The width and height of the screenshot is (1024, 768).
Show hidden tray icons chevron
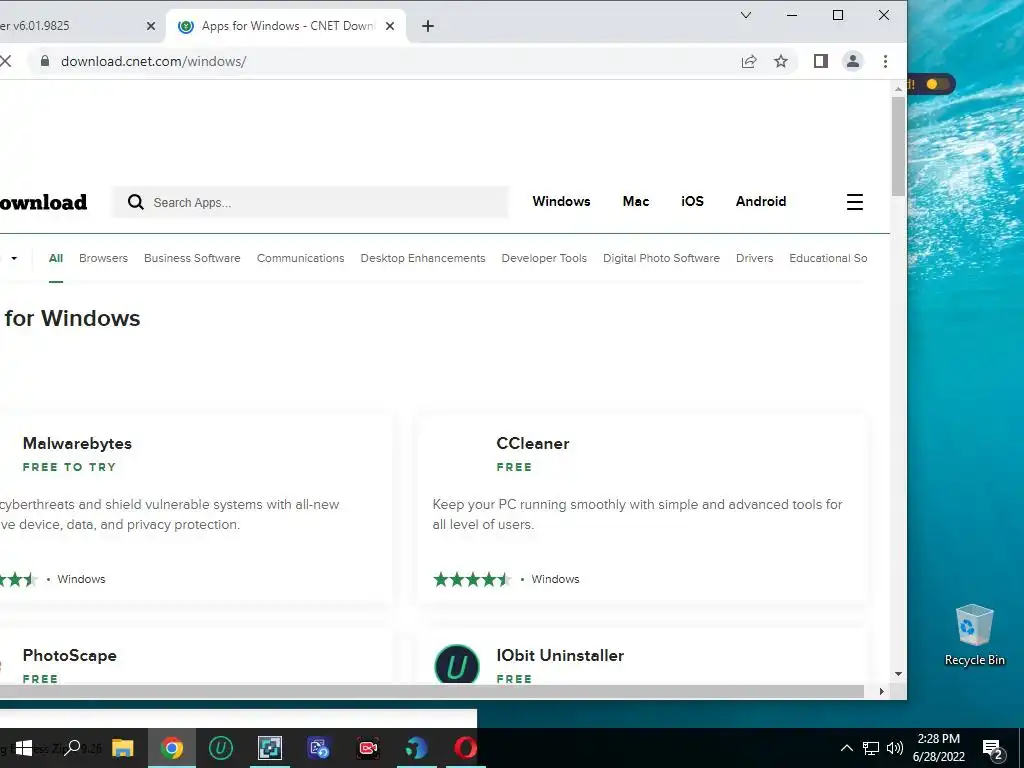(846, 748)
